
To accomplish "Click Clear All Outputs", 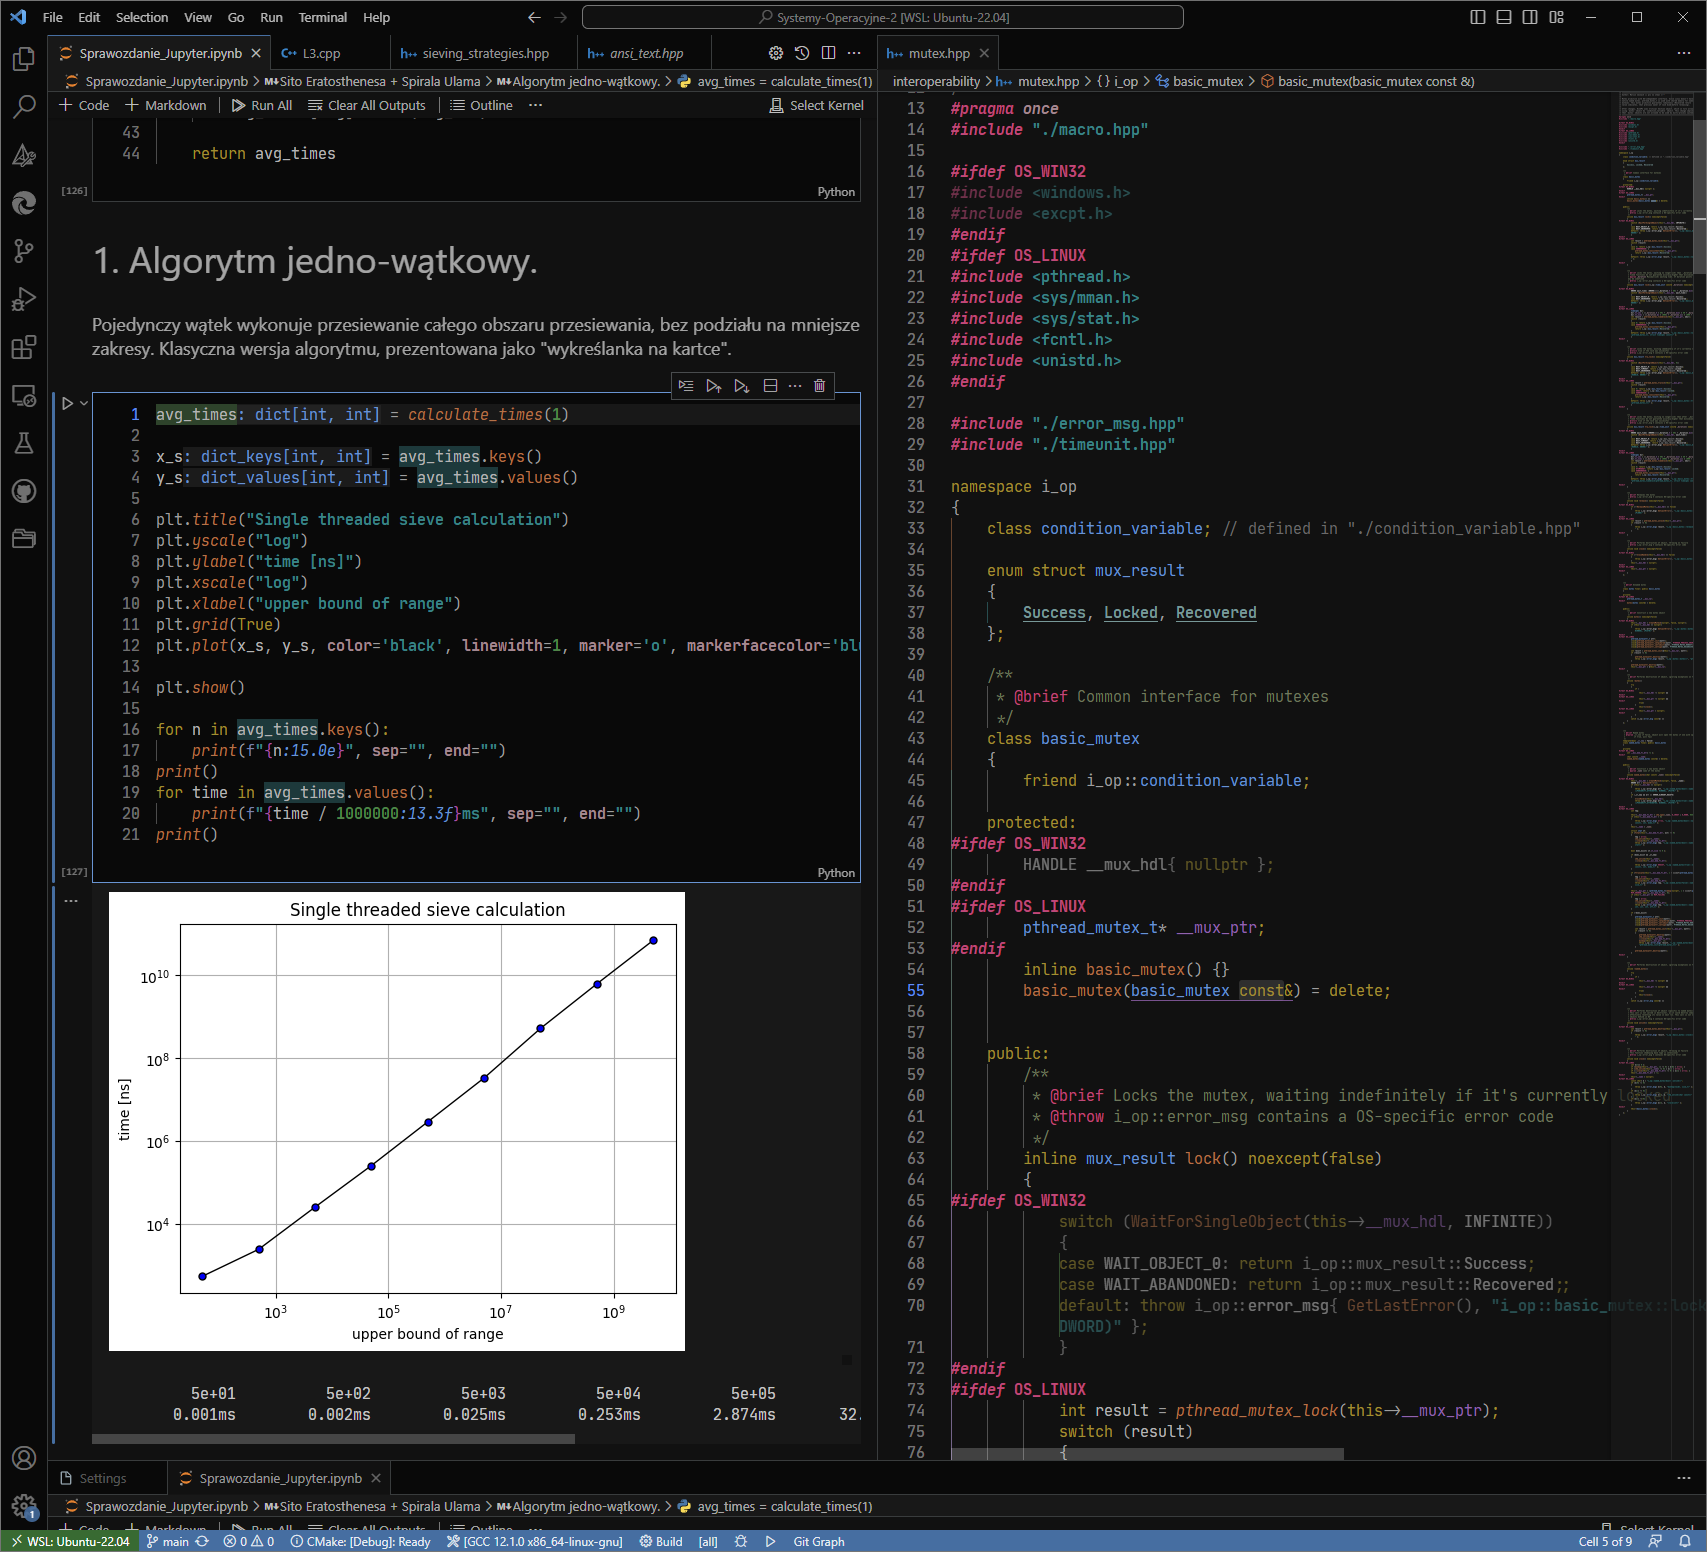I will (x=367, y=105).
